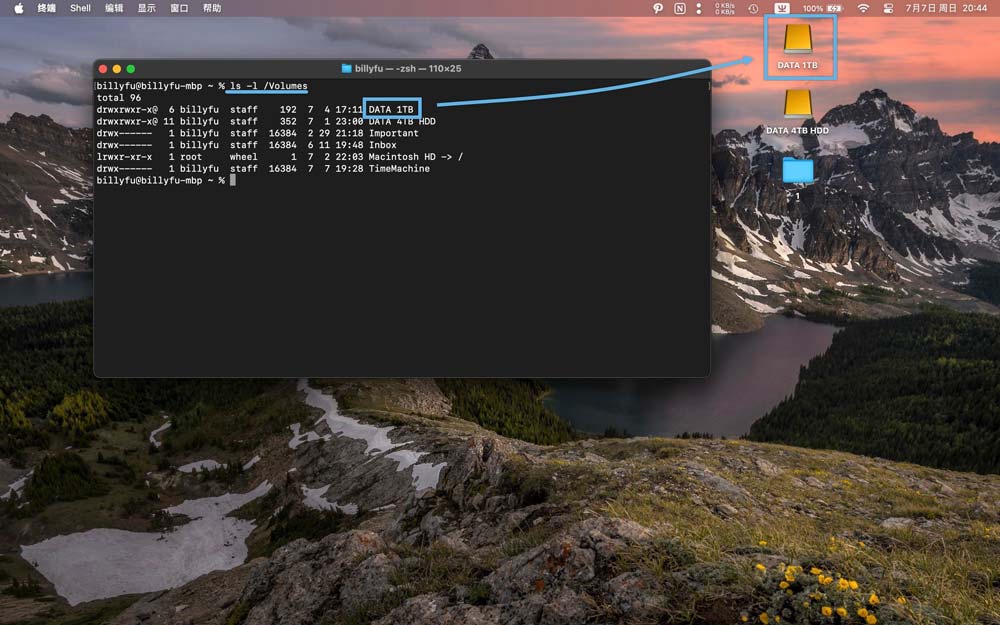Open the 编辑 menu
Viewport: 1000px width, 625px height.
tap(114, 8)
